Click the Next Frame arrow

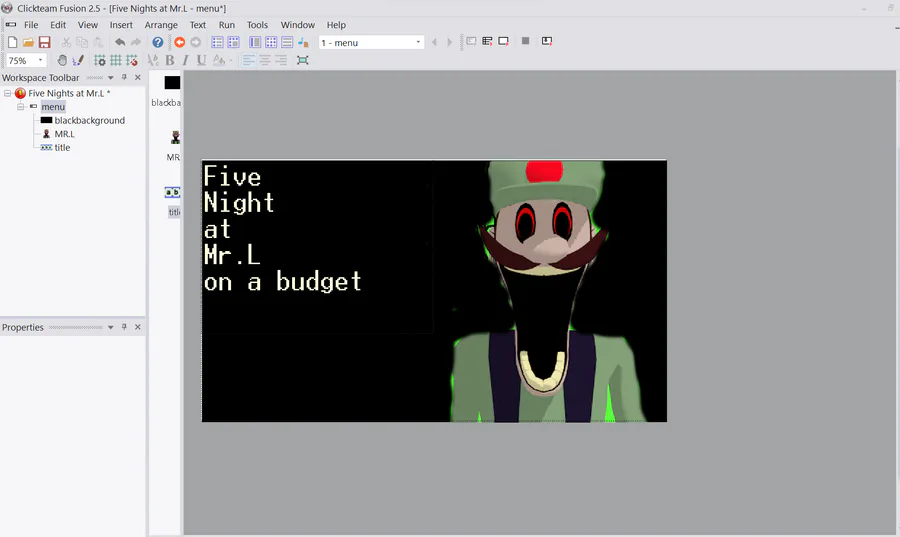coord(449,42)
